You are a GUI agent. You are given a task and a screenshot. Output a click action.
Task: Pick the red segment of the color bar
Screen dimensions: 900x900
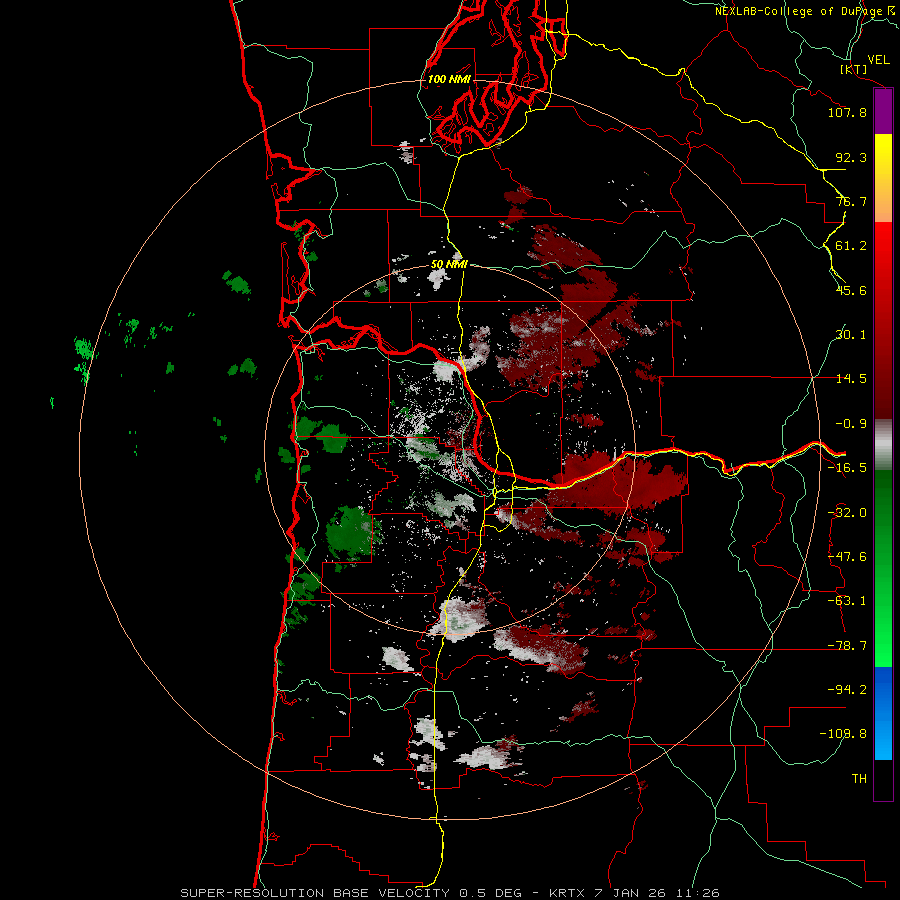(883, 320)
